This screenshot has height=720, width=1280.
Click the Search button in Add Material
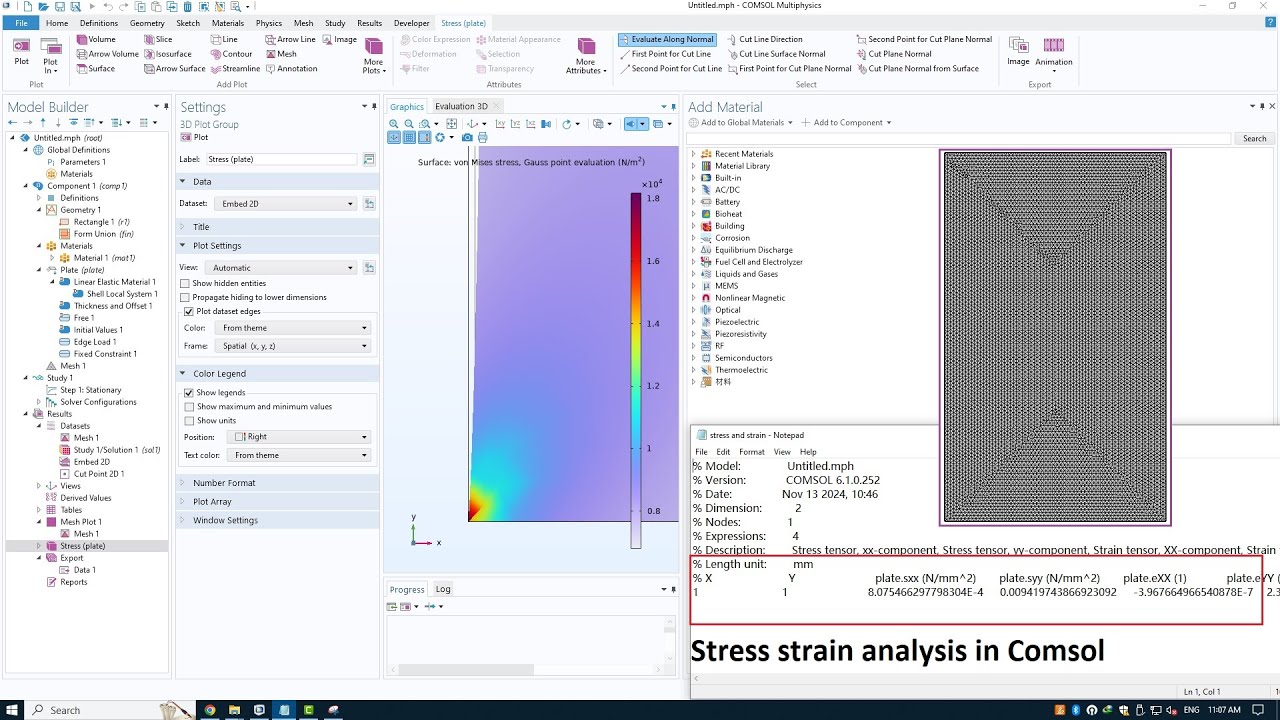[1254, 139]
